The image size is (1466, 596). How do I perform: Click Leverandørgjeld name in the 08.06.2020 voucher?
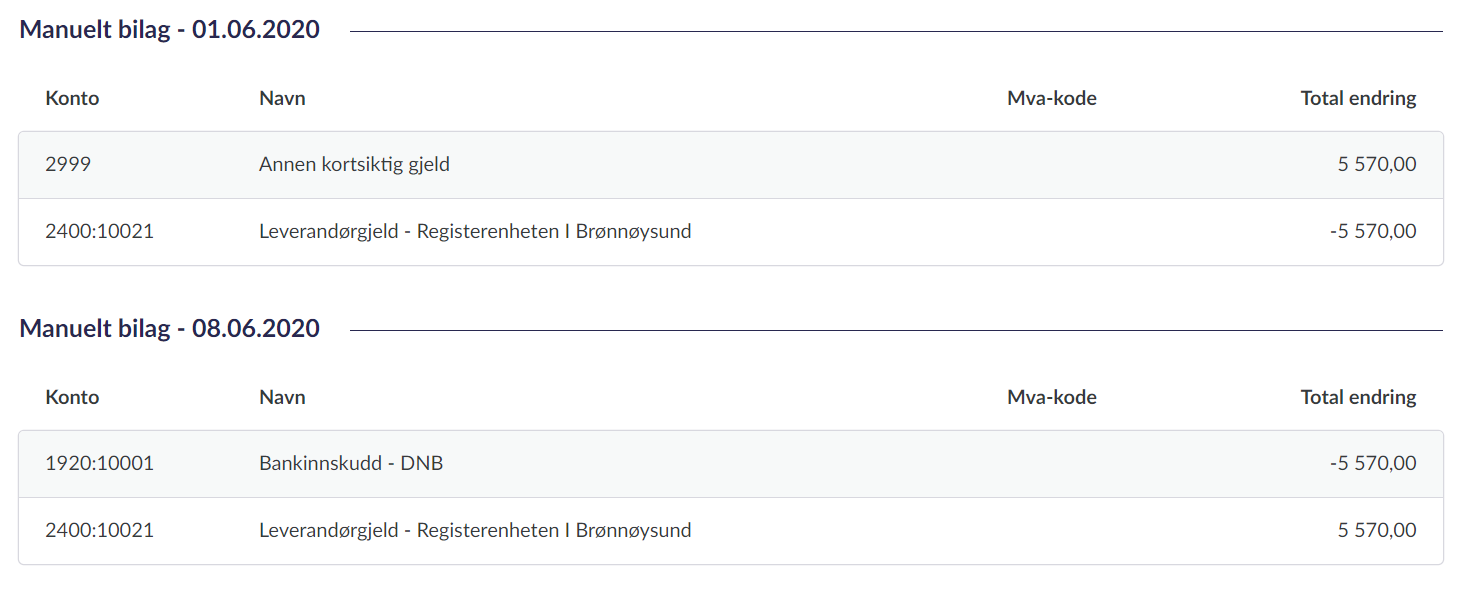tap(475, 531)
